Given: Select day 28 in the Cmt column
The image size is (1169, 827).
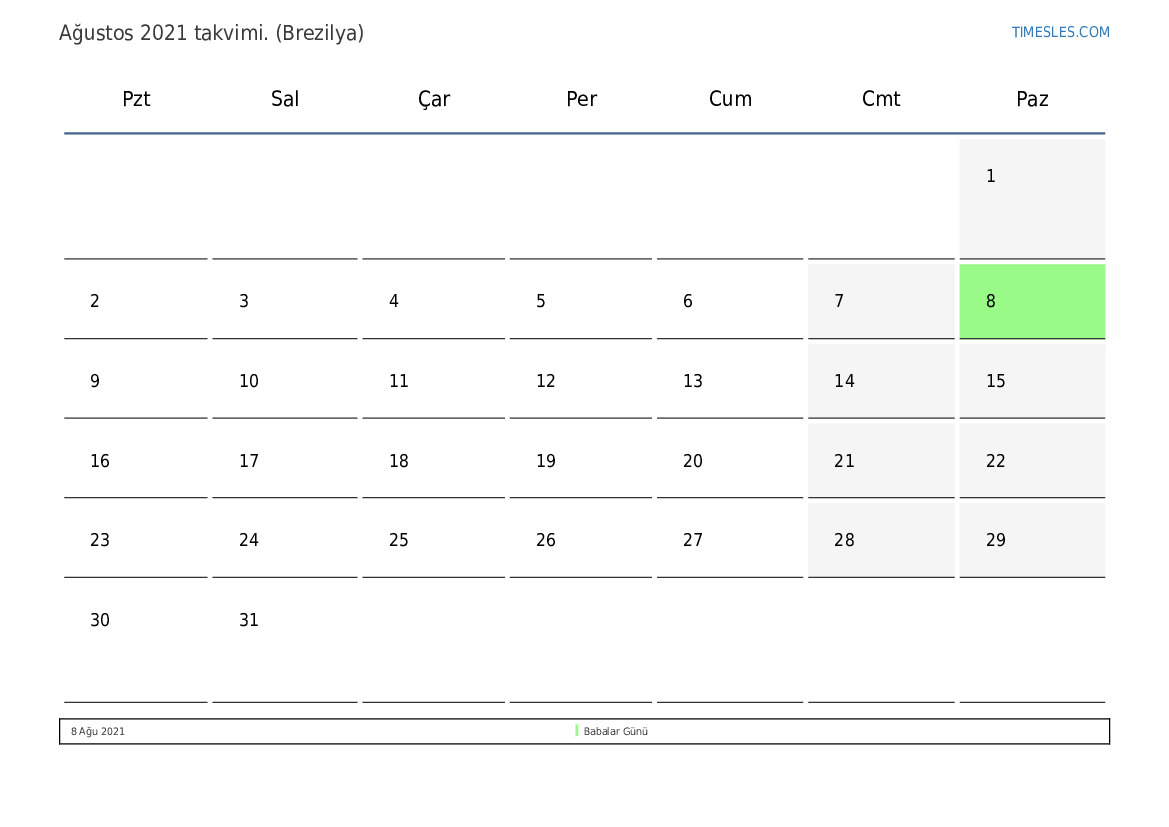Looking at the screenshot, I should point(881,540).
